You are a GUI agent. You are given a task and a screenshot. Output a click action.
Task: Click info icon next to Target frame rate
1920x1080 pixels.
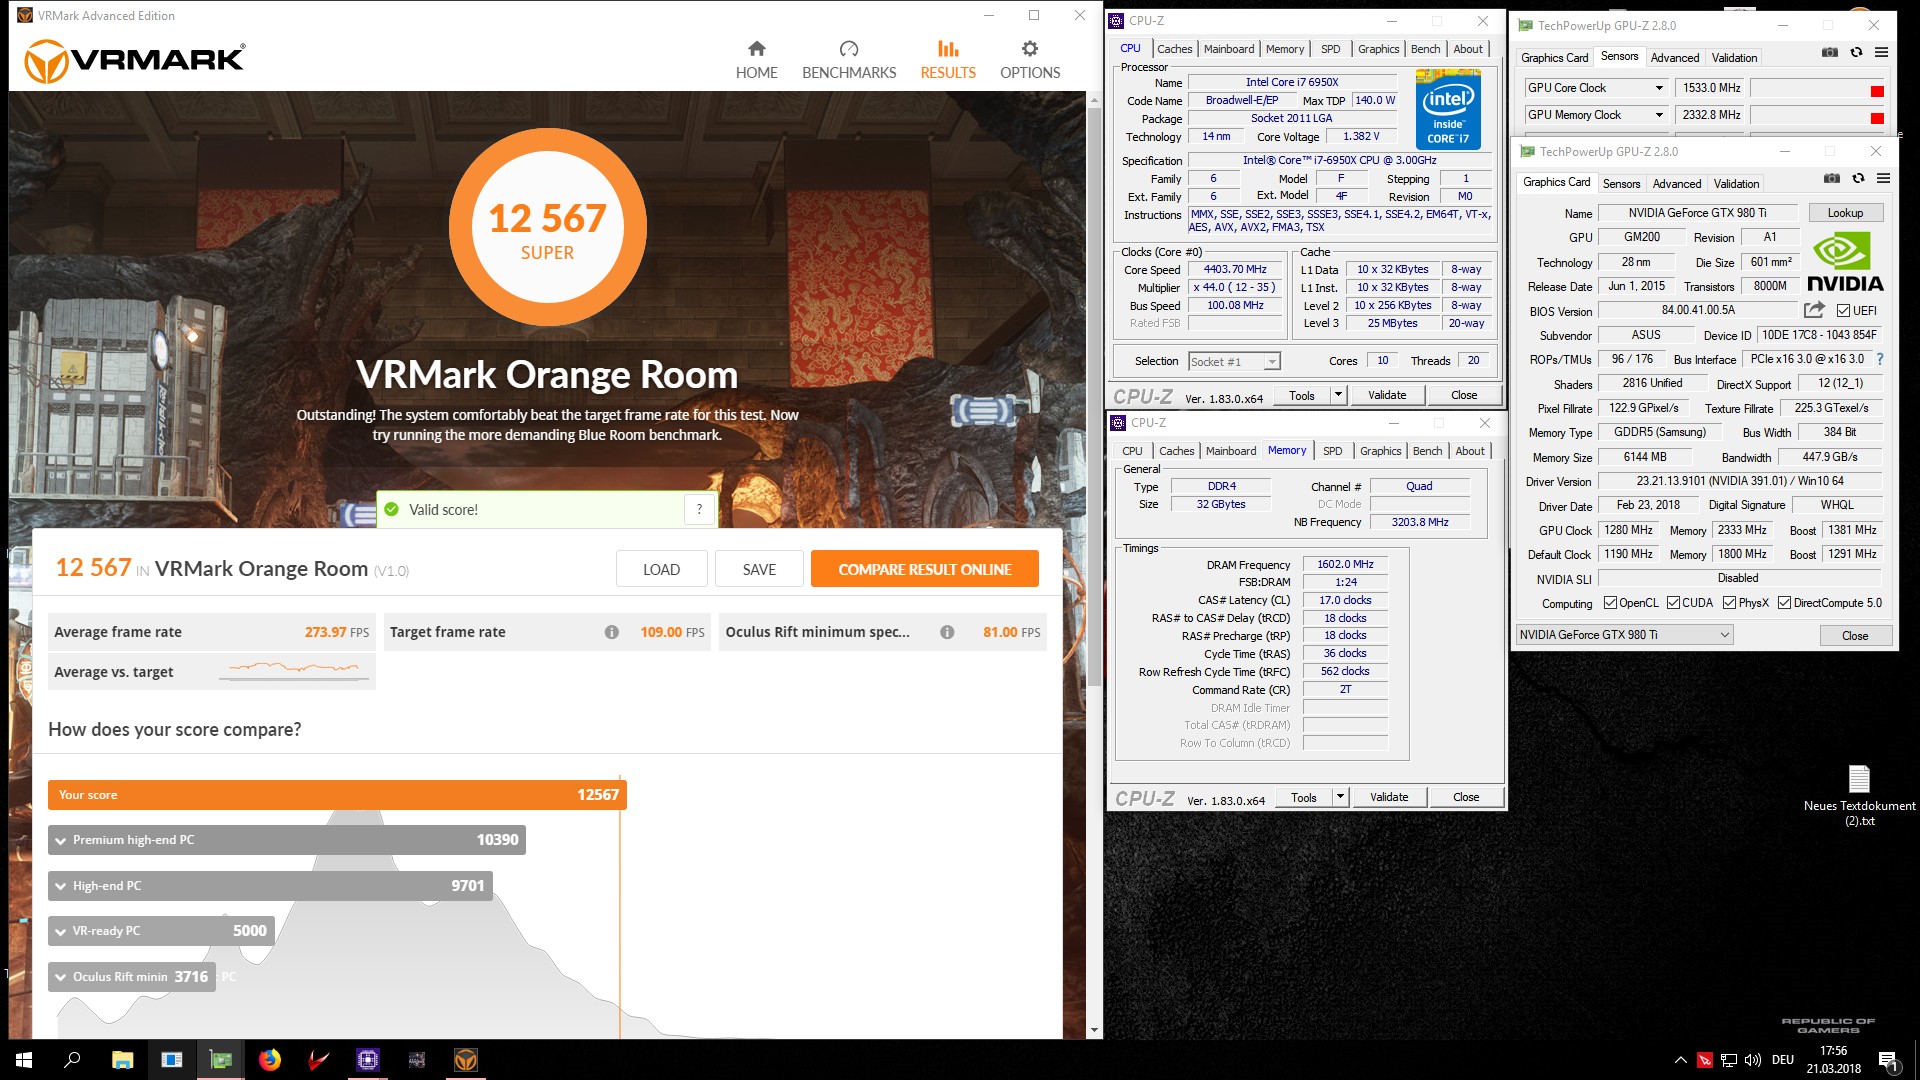click(612, 632)
